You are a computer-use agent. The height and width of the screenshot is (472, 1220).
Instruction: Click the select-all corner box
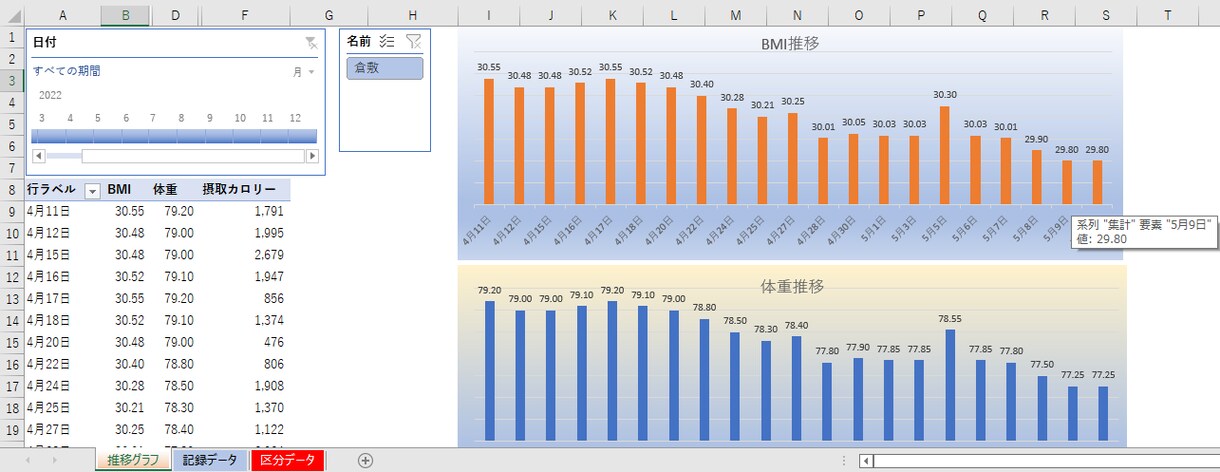12,15
